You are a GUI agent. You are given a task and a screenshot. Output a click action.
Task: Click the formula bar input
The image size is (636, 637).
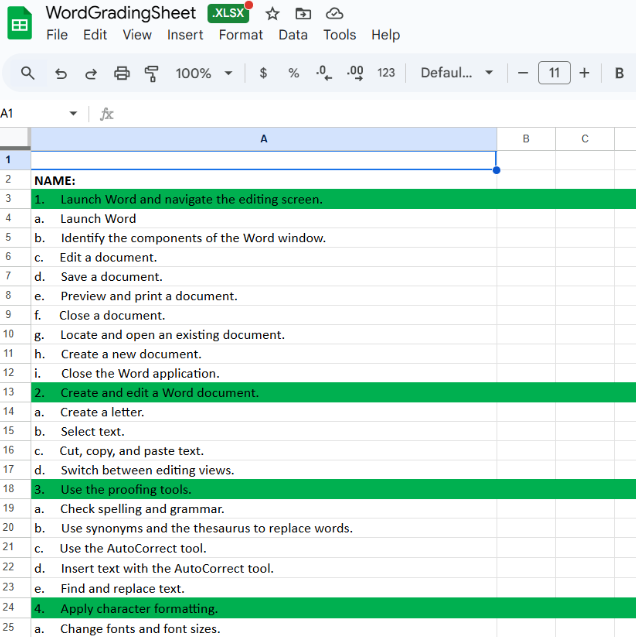point(374,114)
